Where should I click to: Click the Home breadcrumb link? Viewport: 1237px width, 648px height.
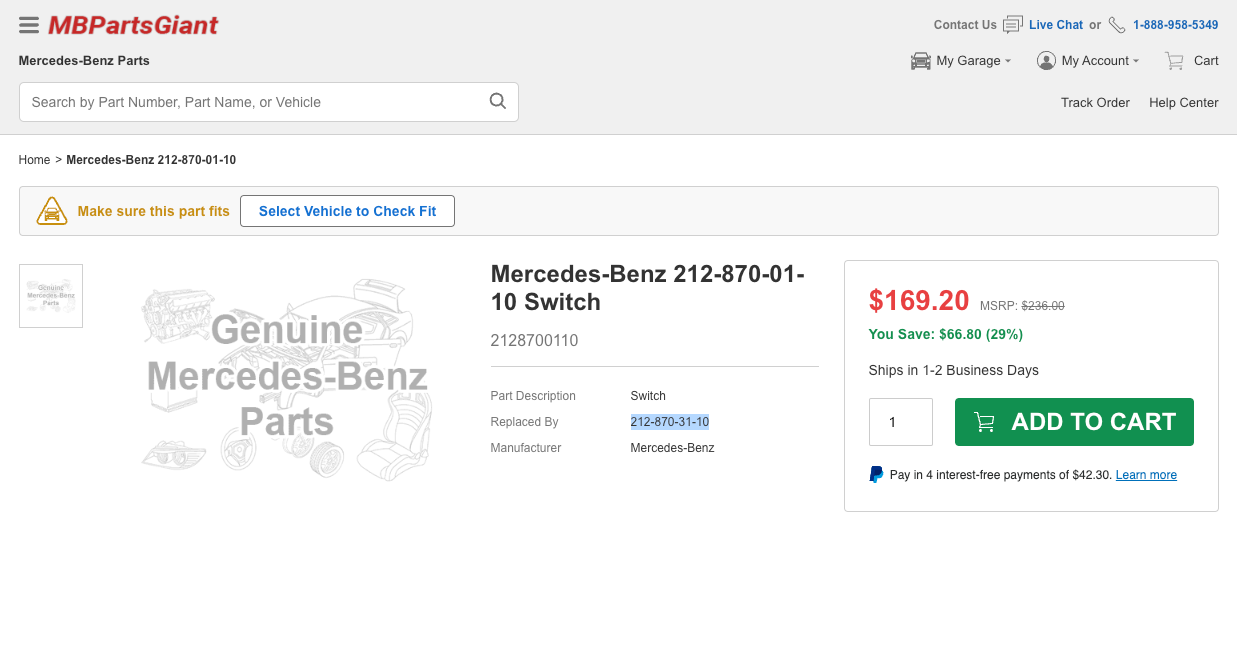tap(34, 160)
